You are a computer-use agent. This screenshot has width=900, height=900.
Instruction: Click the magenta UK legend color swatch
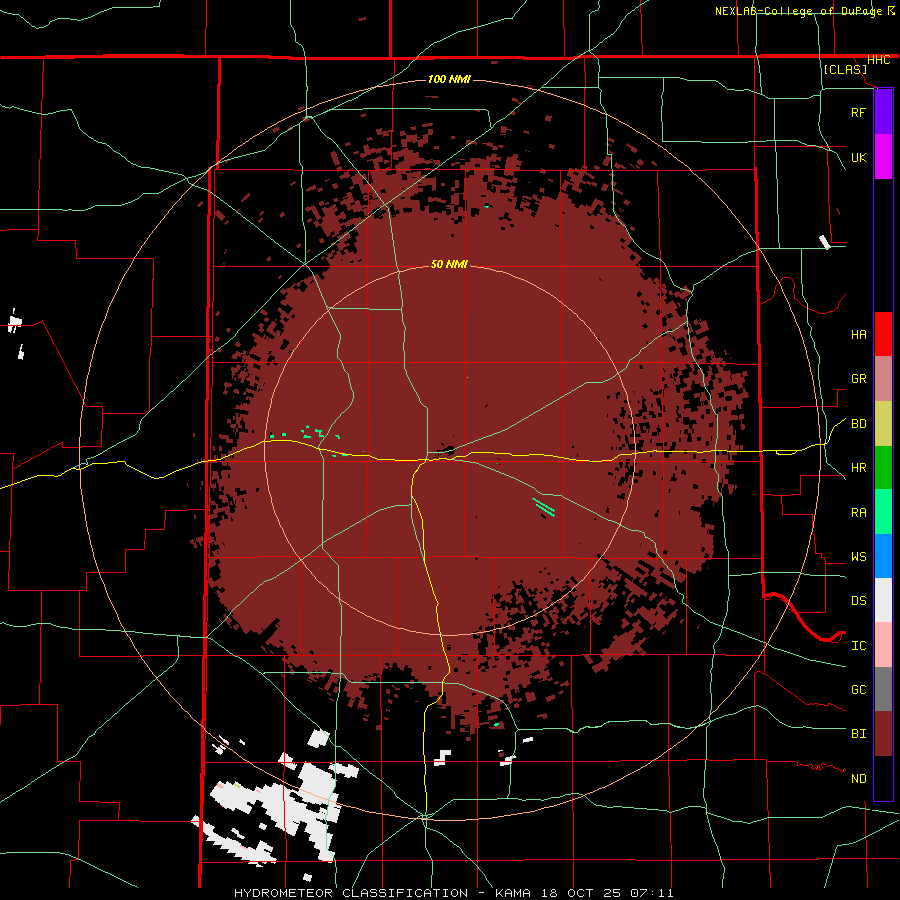(x=883, y=157)
